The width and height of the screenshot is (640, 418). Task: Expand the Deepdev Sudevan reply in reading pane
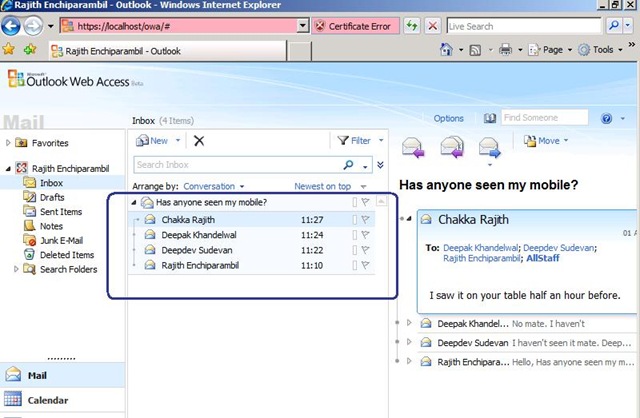[409, 342]
